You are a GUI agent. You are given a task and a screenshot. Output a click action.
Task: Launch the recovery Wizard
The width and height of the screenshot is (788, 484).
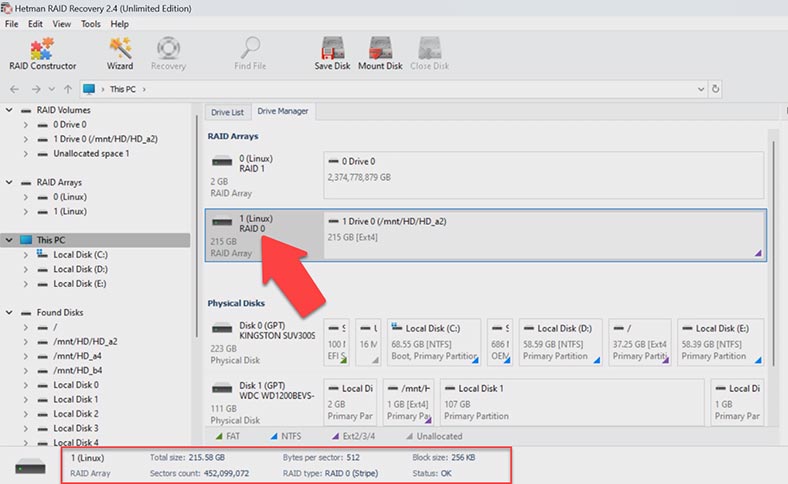pyautogui.click(x=120, y=53)
